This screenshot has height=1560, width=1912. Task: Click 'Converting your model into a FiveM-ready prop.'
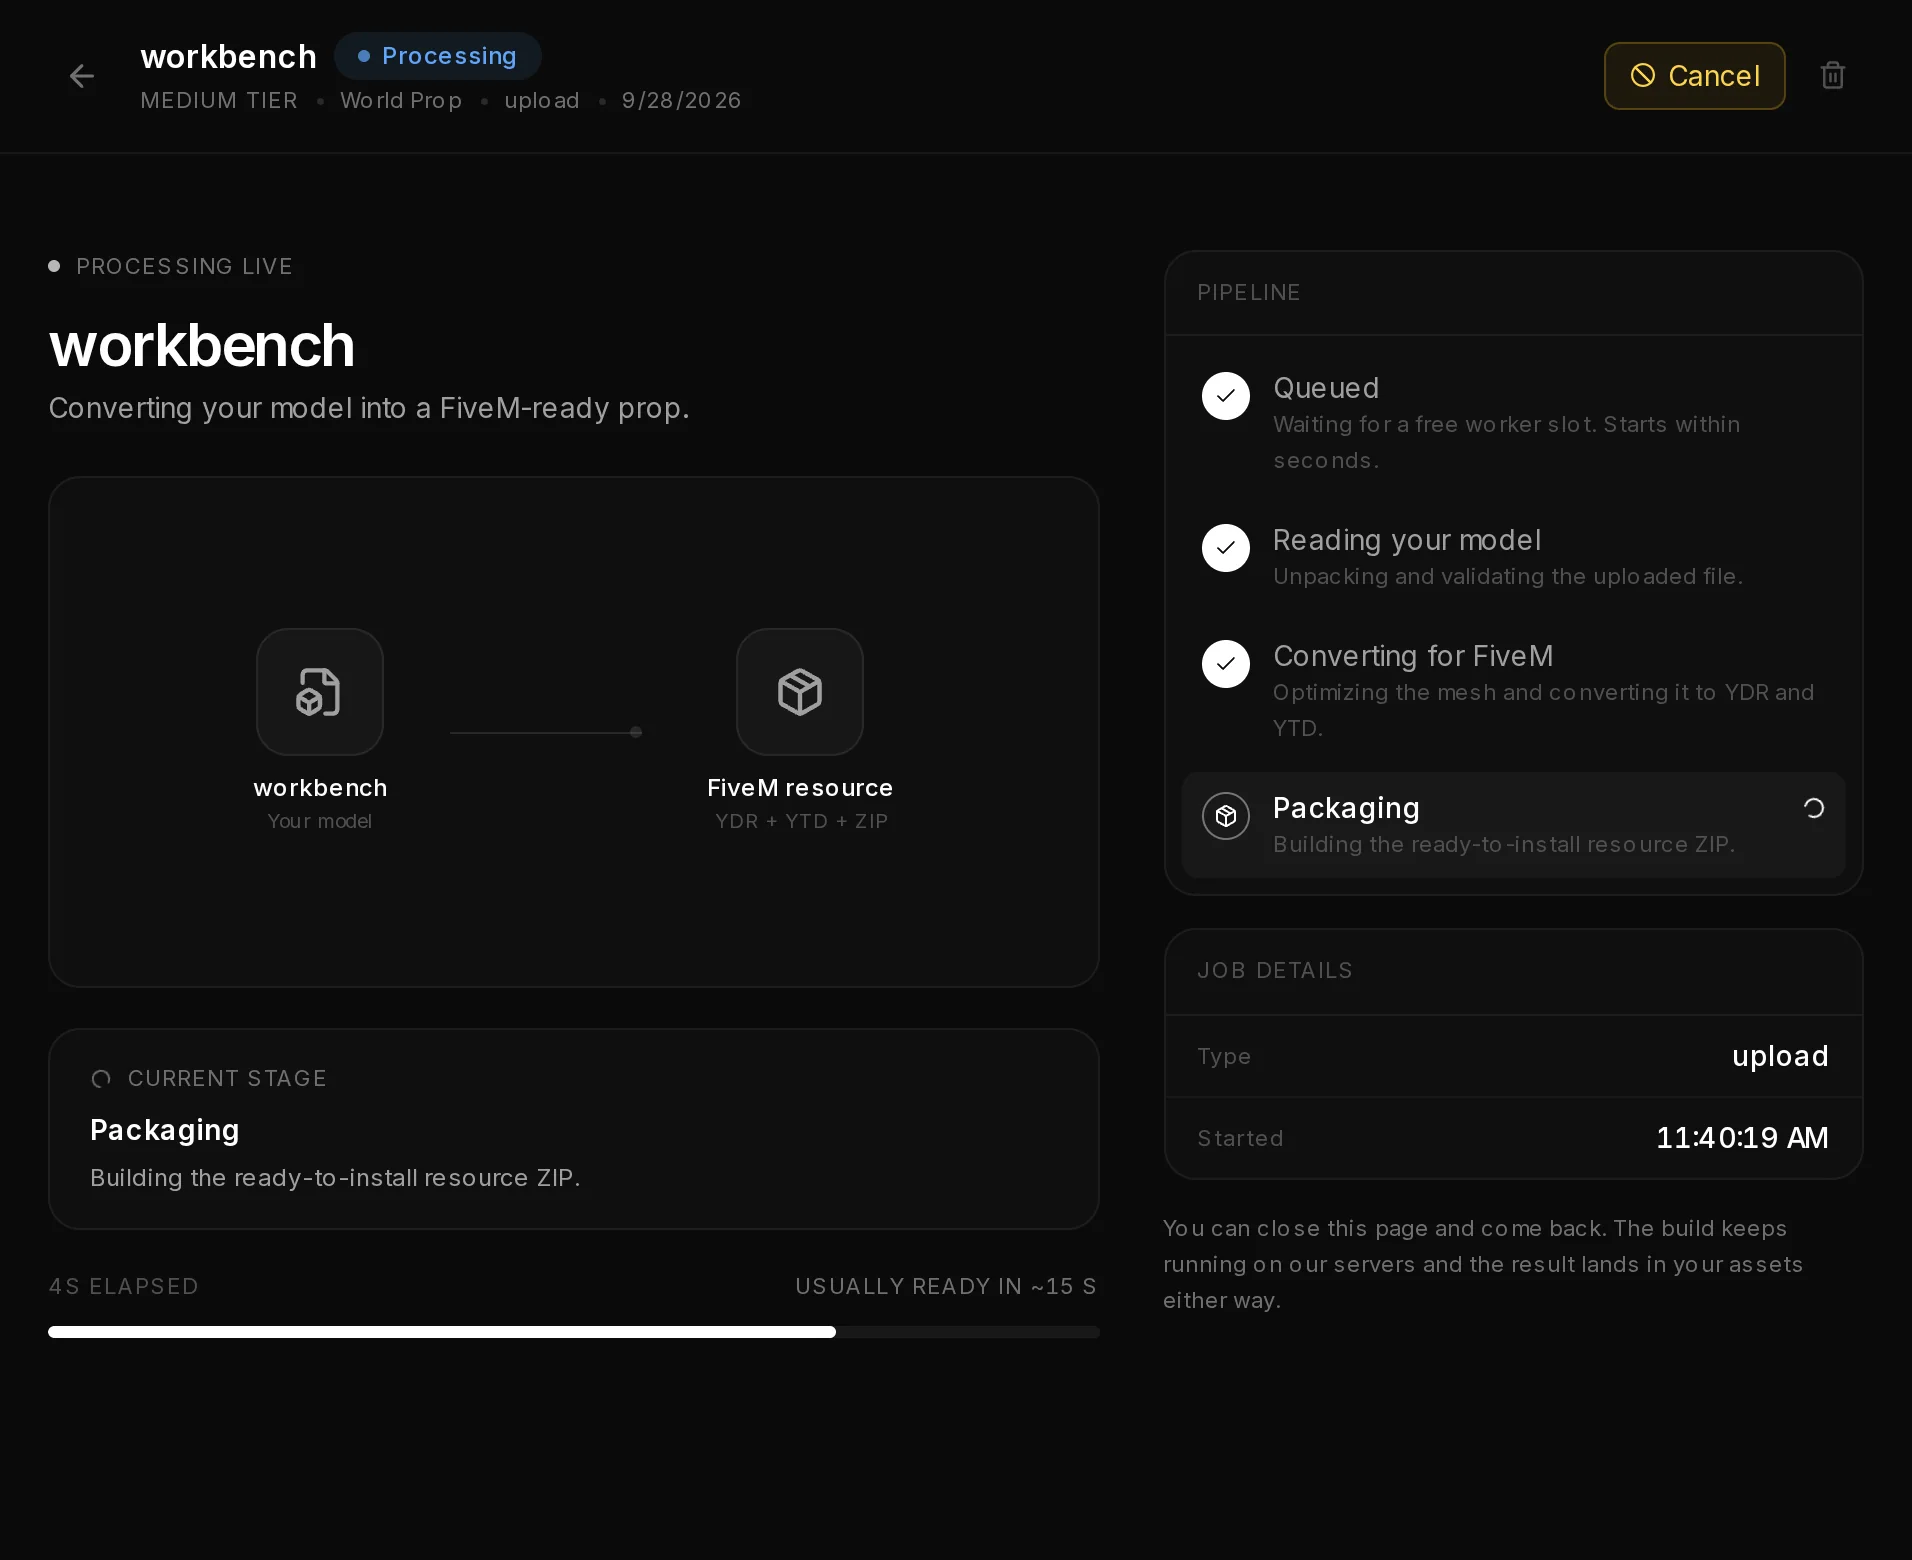[369, 409]
